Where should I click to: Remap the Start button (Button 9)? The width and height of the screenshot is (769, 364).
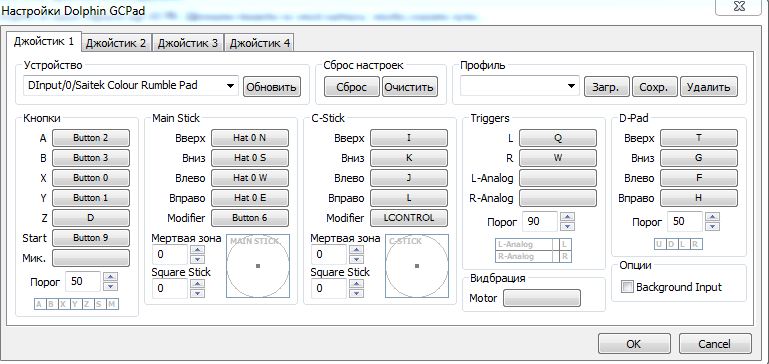[x=91, y=238]
